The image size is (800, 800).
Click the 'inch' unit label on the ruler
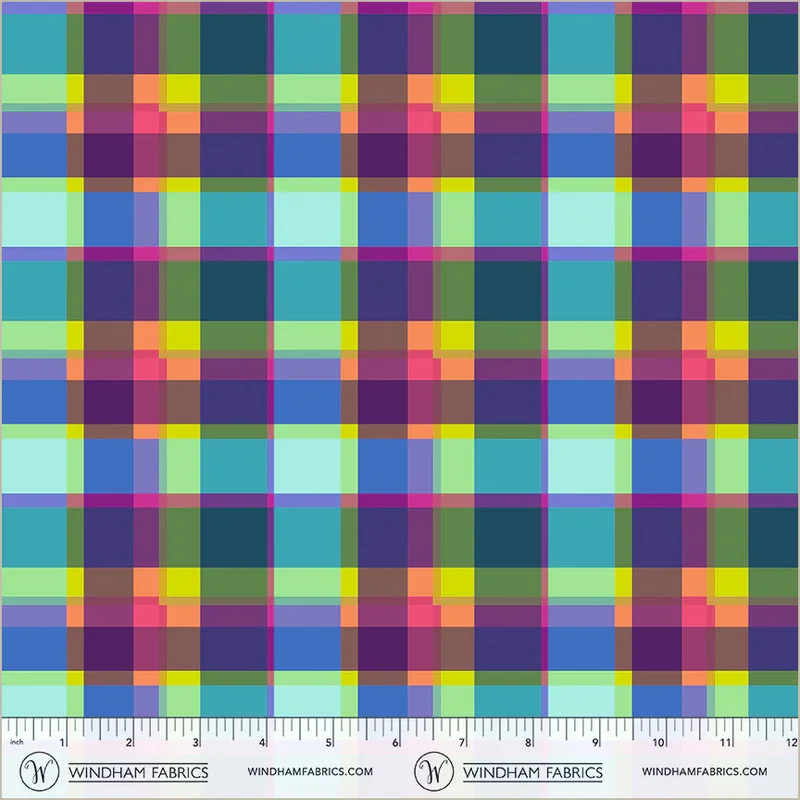point(16,742)
